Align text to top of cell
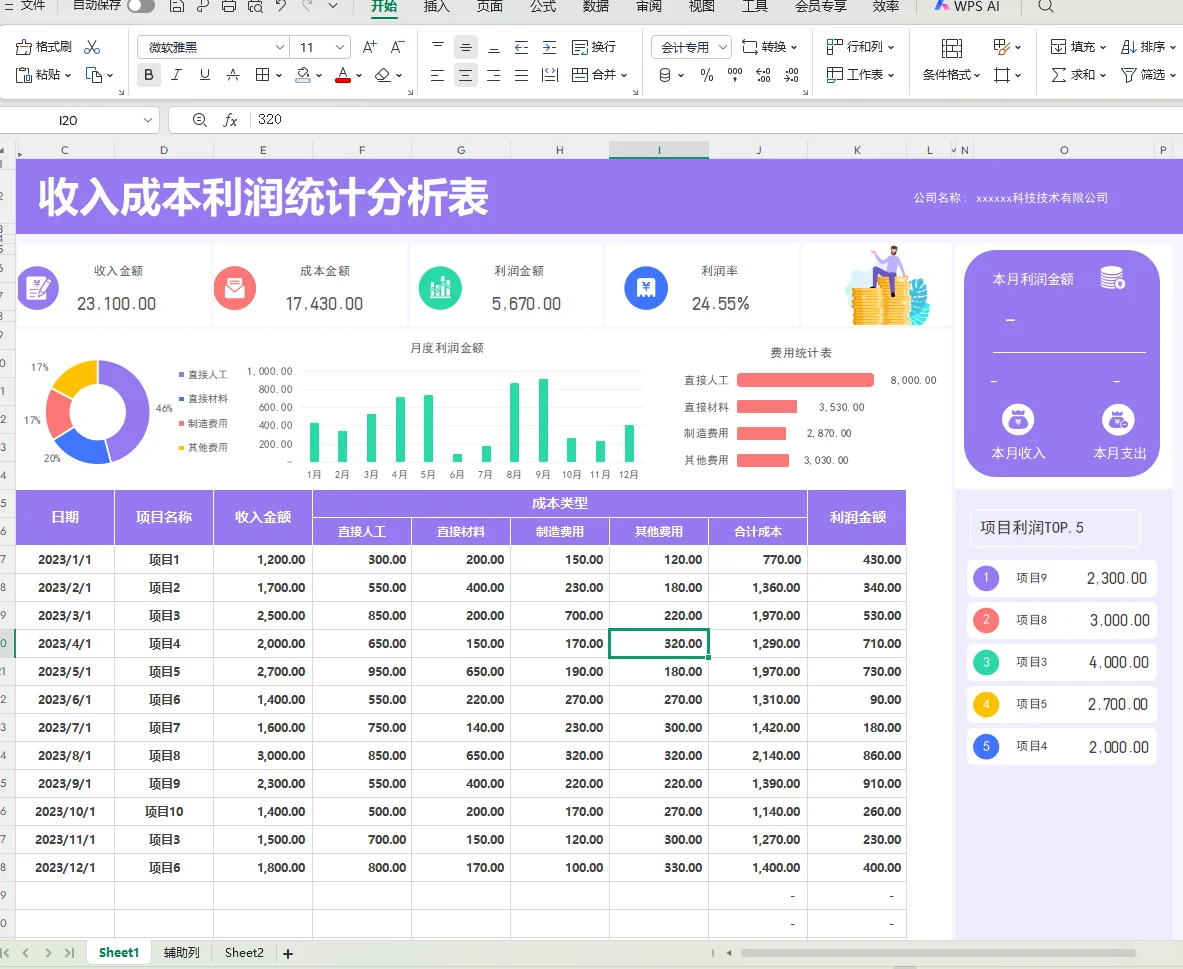 pyautogui.click(x=438, y=47)
